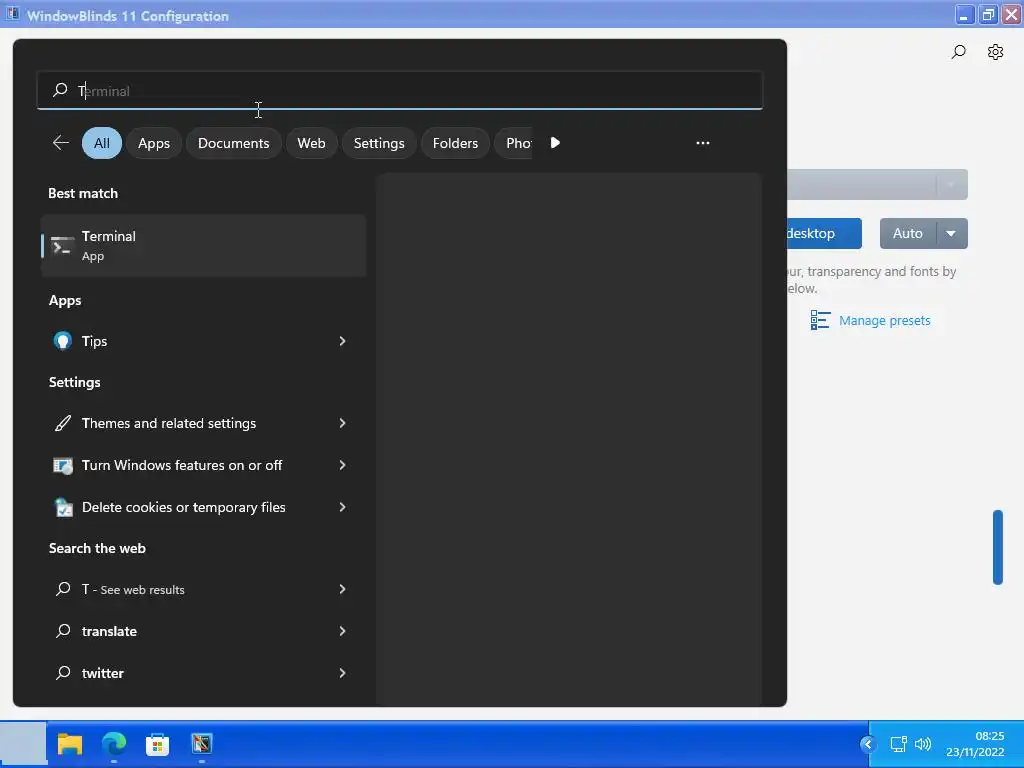Click magnifier icon beside 'twitter' suggestion
Image resolution: width=1024 pixels, height=768 pixels.
click(x=63, y=673)
